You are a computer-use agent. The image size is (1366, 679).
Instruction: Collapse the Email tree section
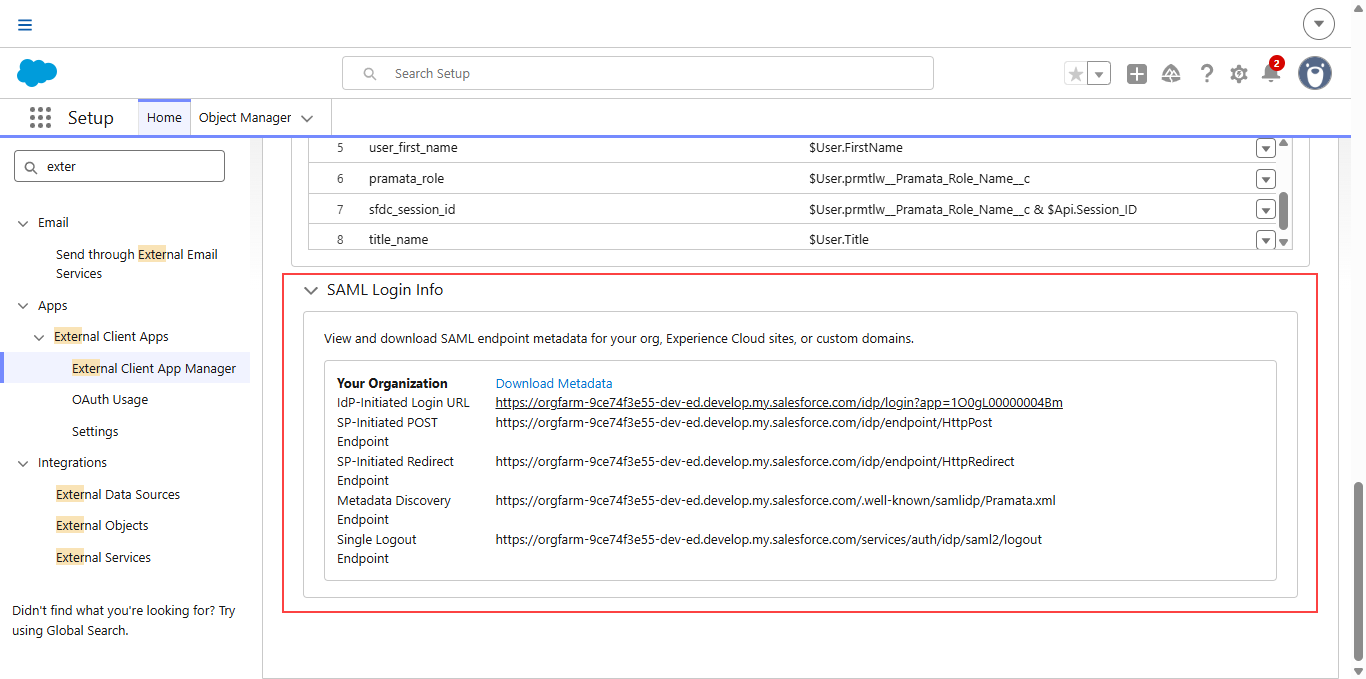[x=23, y=223]
